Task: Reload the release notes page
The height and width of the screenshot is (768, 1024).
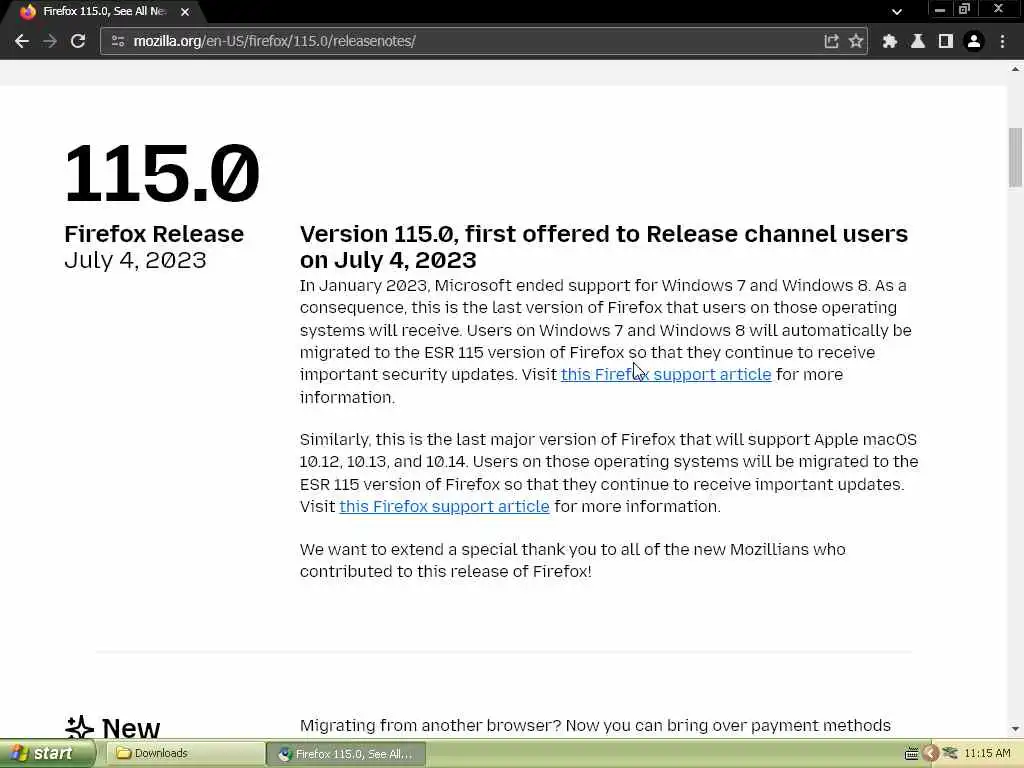Action: pos(78,41)
